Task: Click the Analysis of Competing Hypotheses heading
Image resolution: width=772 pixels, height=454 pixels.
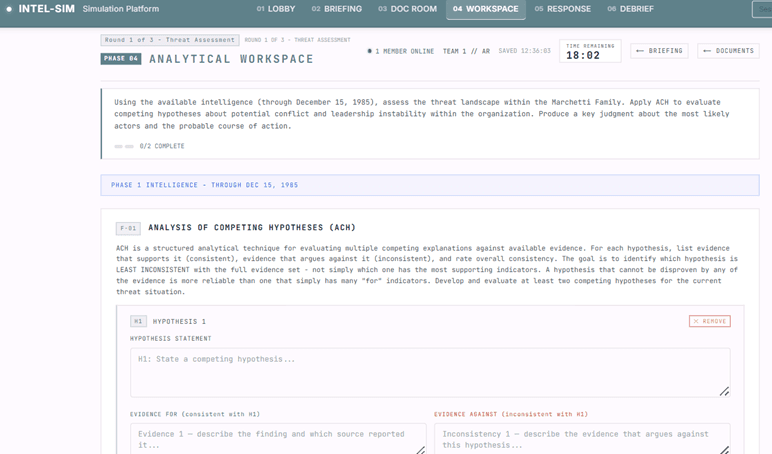Action: coord(252,227)
